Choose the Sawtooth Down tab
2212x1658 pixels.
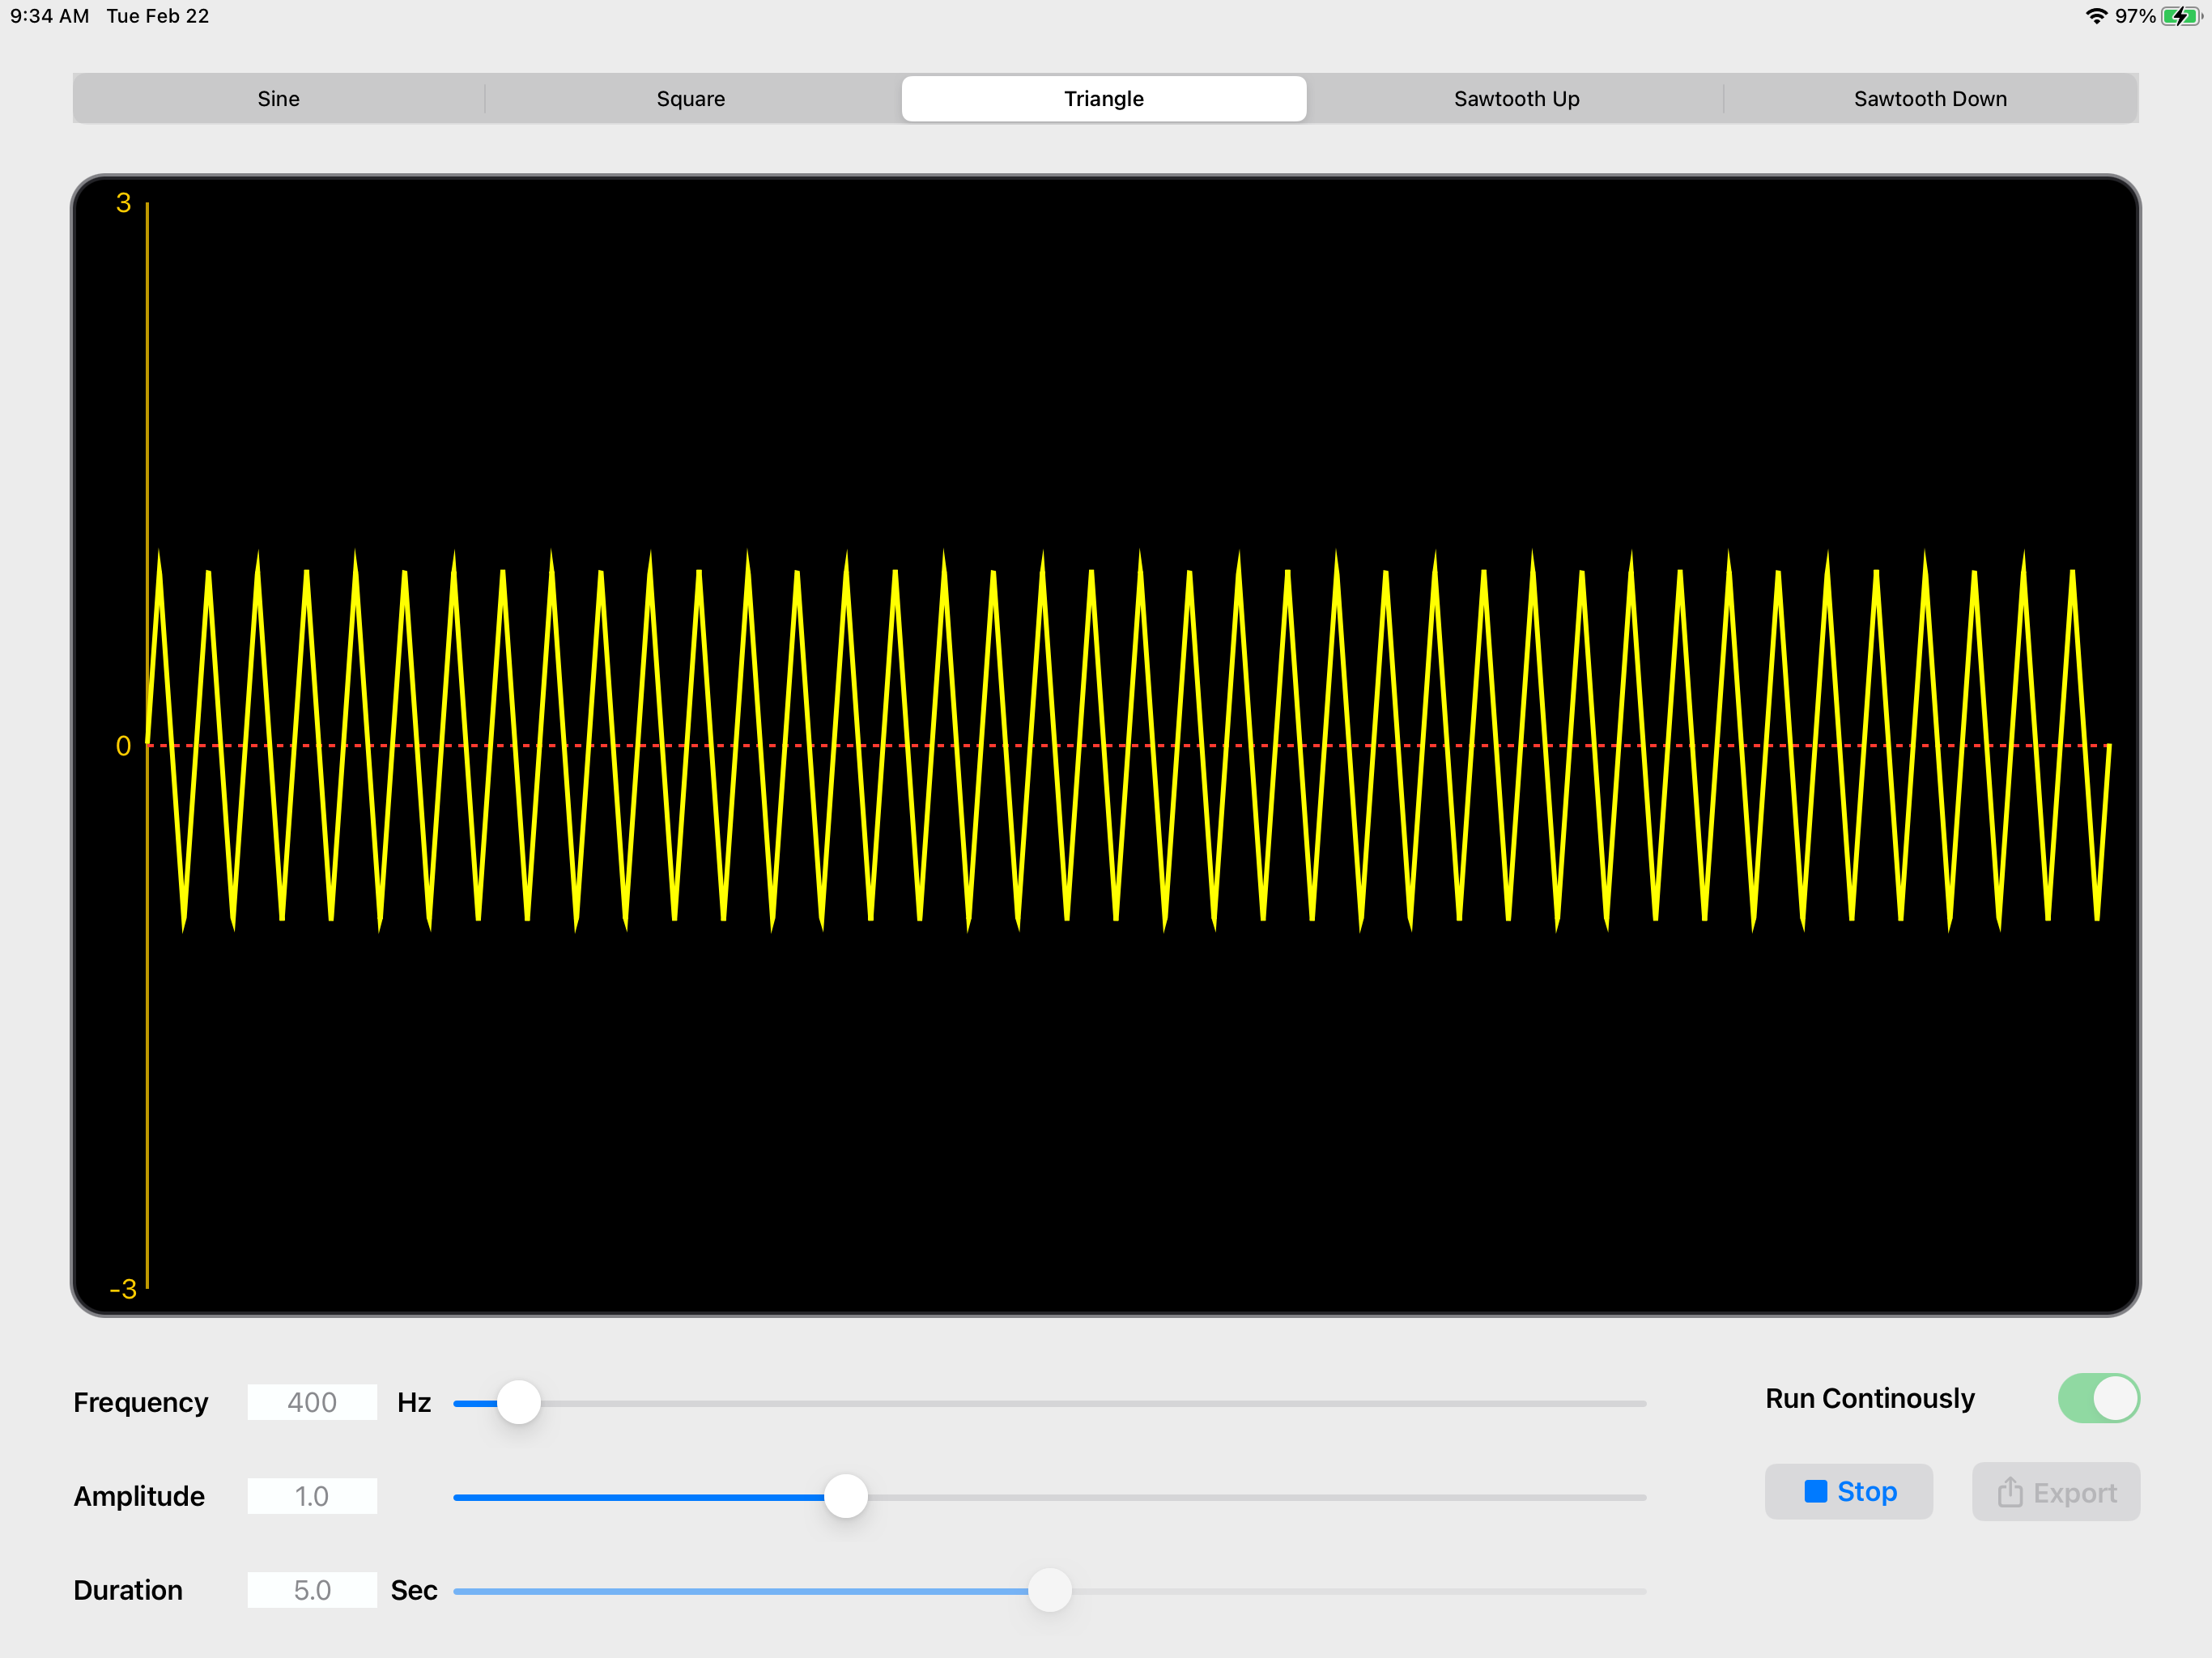pyautogui.click(x=1929, y=99)
